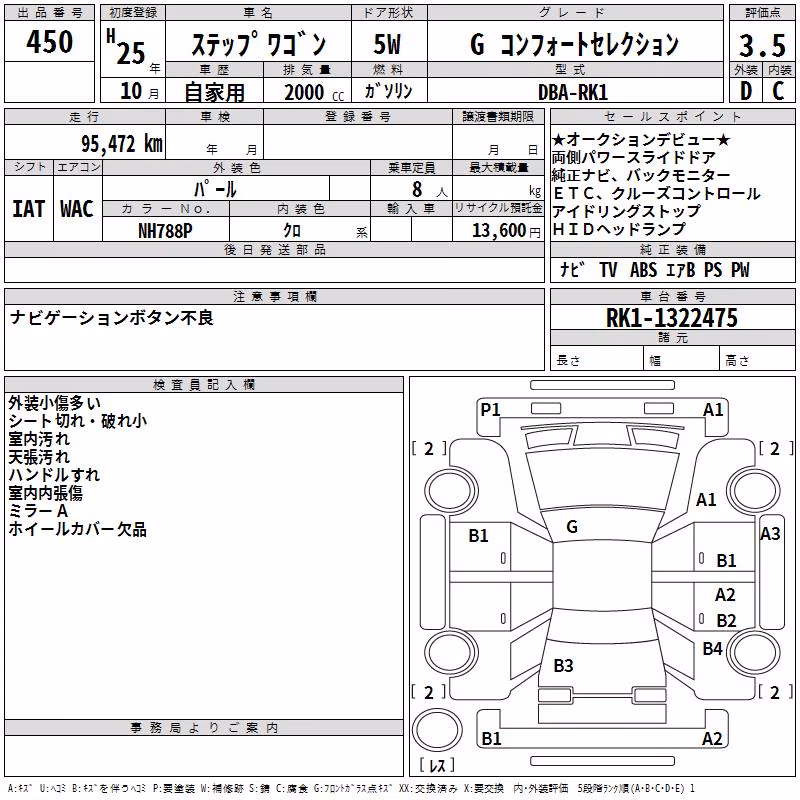Click the inspector note シート切れ・破れ小
The image size is (800, 800).
click(78, 421)
